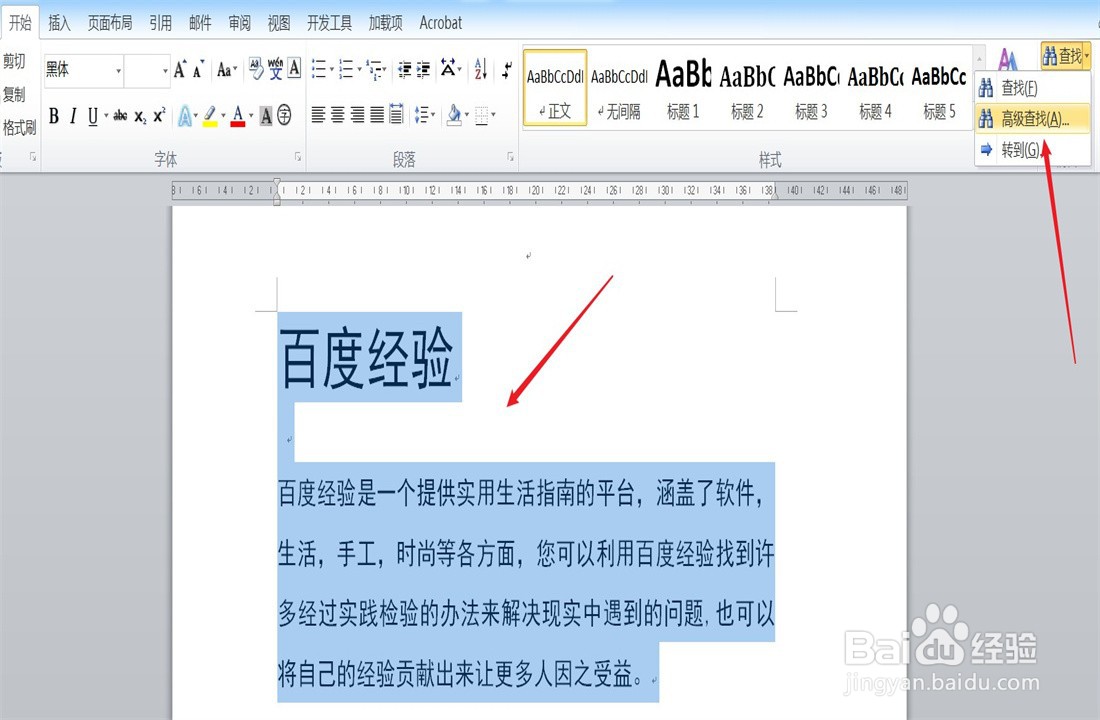Expand font color dropdown arrow

click(251, 116)
